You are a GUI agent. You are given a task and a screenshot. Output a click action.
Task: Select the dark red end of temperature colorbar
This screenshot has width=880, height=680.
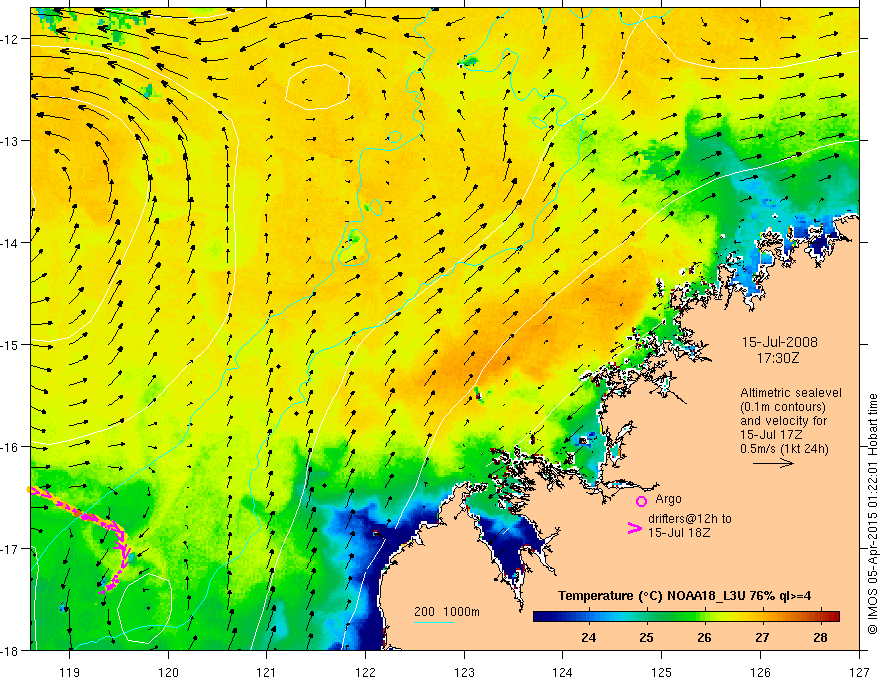pos(831,616)
